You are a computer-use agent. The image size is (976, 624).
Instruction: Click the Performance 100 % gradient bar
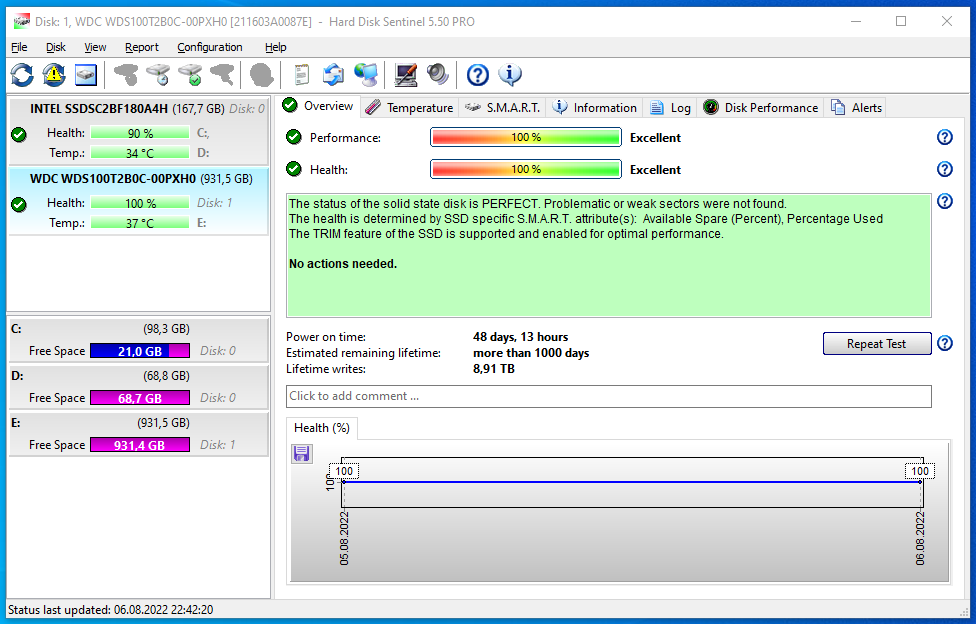pyautogui.click(x=526, y=137)
